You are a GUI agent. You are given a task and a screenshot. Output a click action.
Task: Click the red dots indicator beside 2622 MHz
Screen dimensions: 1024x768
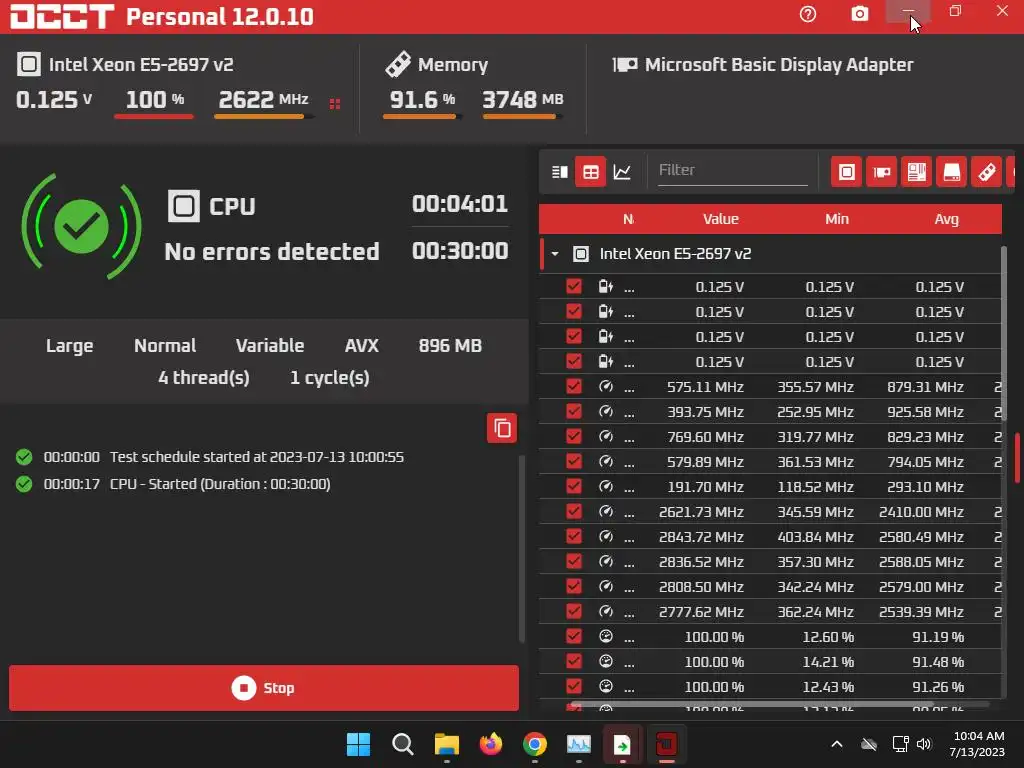click(335, 104)
